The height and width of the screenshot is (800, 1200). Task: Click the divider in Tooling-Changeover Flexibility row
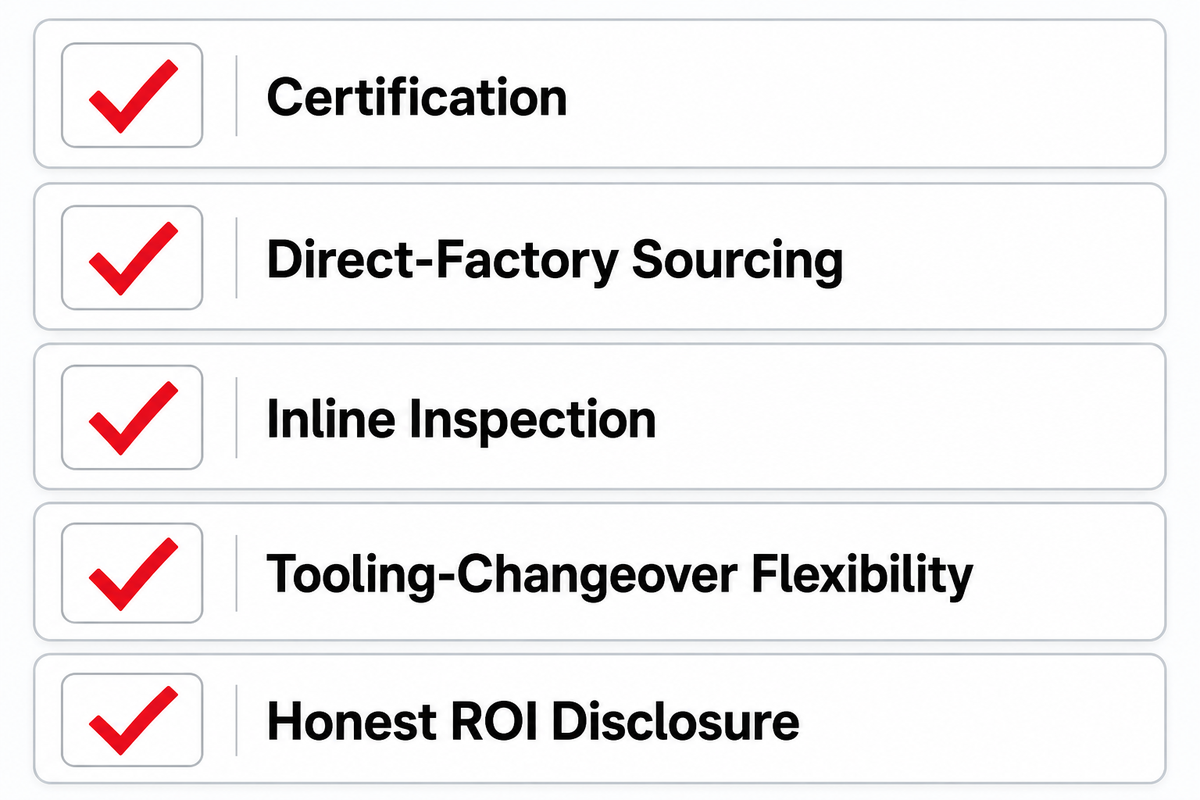tap(236, 572)
